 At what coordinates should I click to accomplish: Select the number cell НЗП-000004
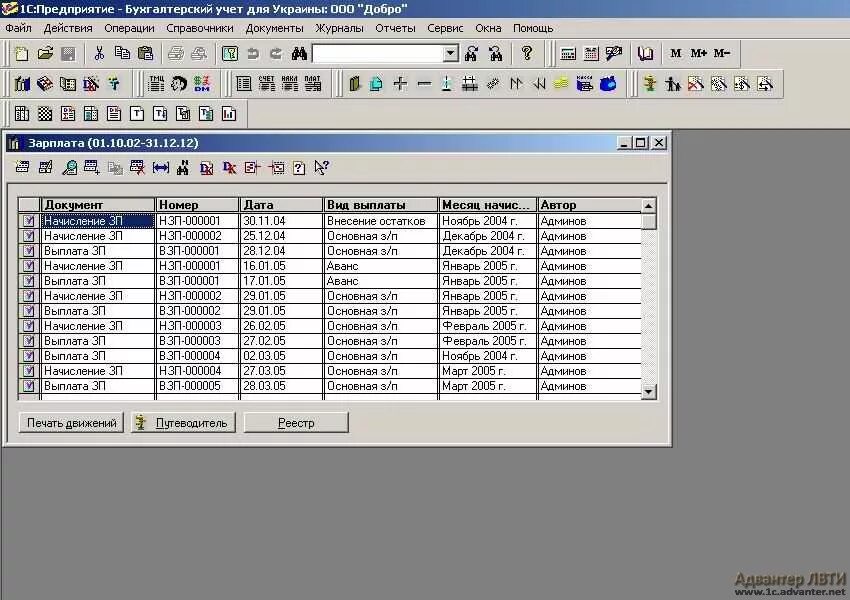197,371
